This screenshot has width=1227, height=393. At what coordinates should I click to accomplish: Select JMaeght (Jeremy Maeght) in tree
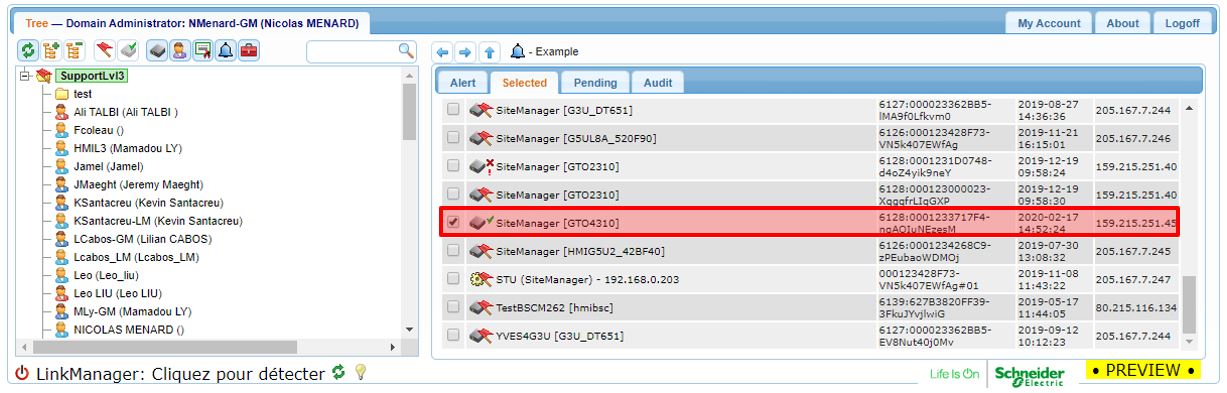(138, 185)
